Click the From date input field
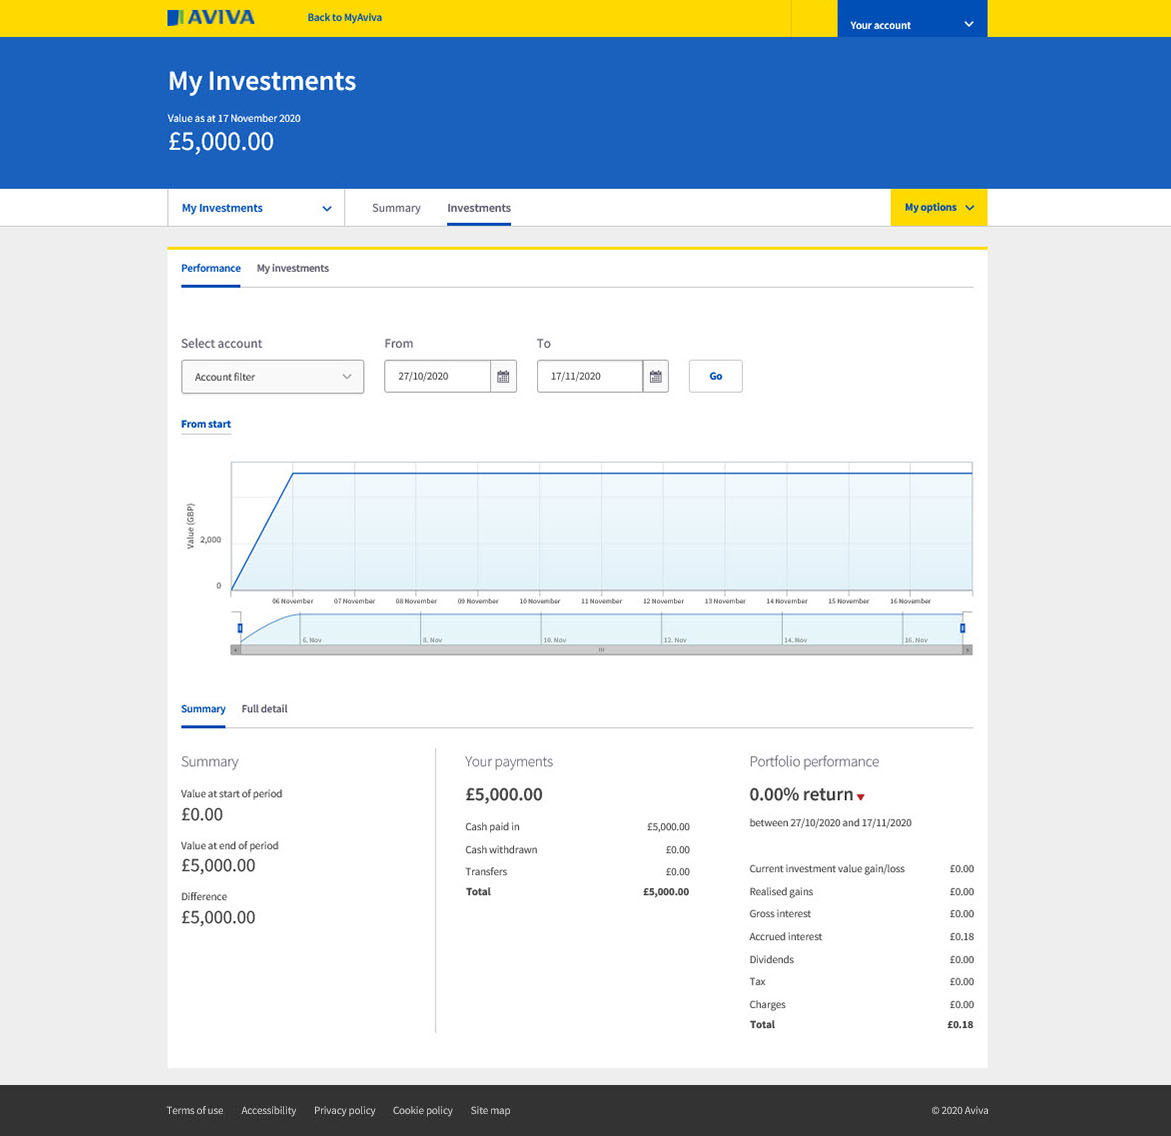1171x1136 pixels. [x=438, y=376]
